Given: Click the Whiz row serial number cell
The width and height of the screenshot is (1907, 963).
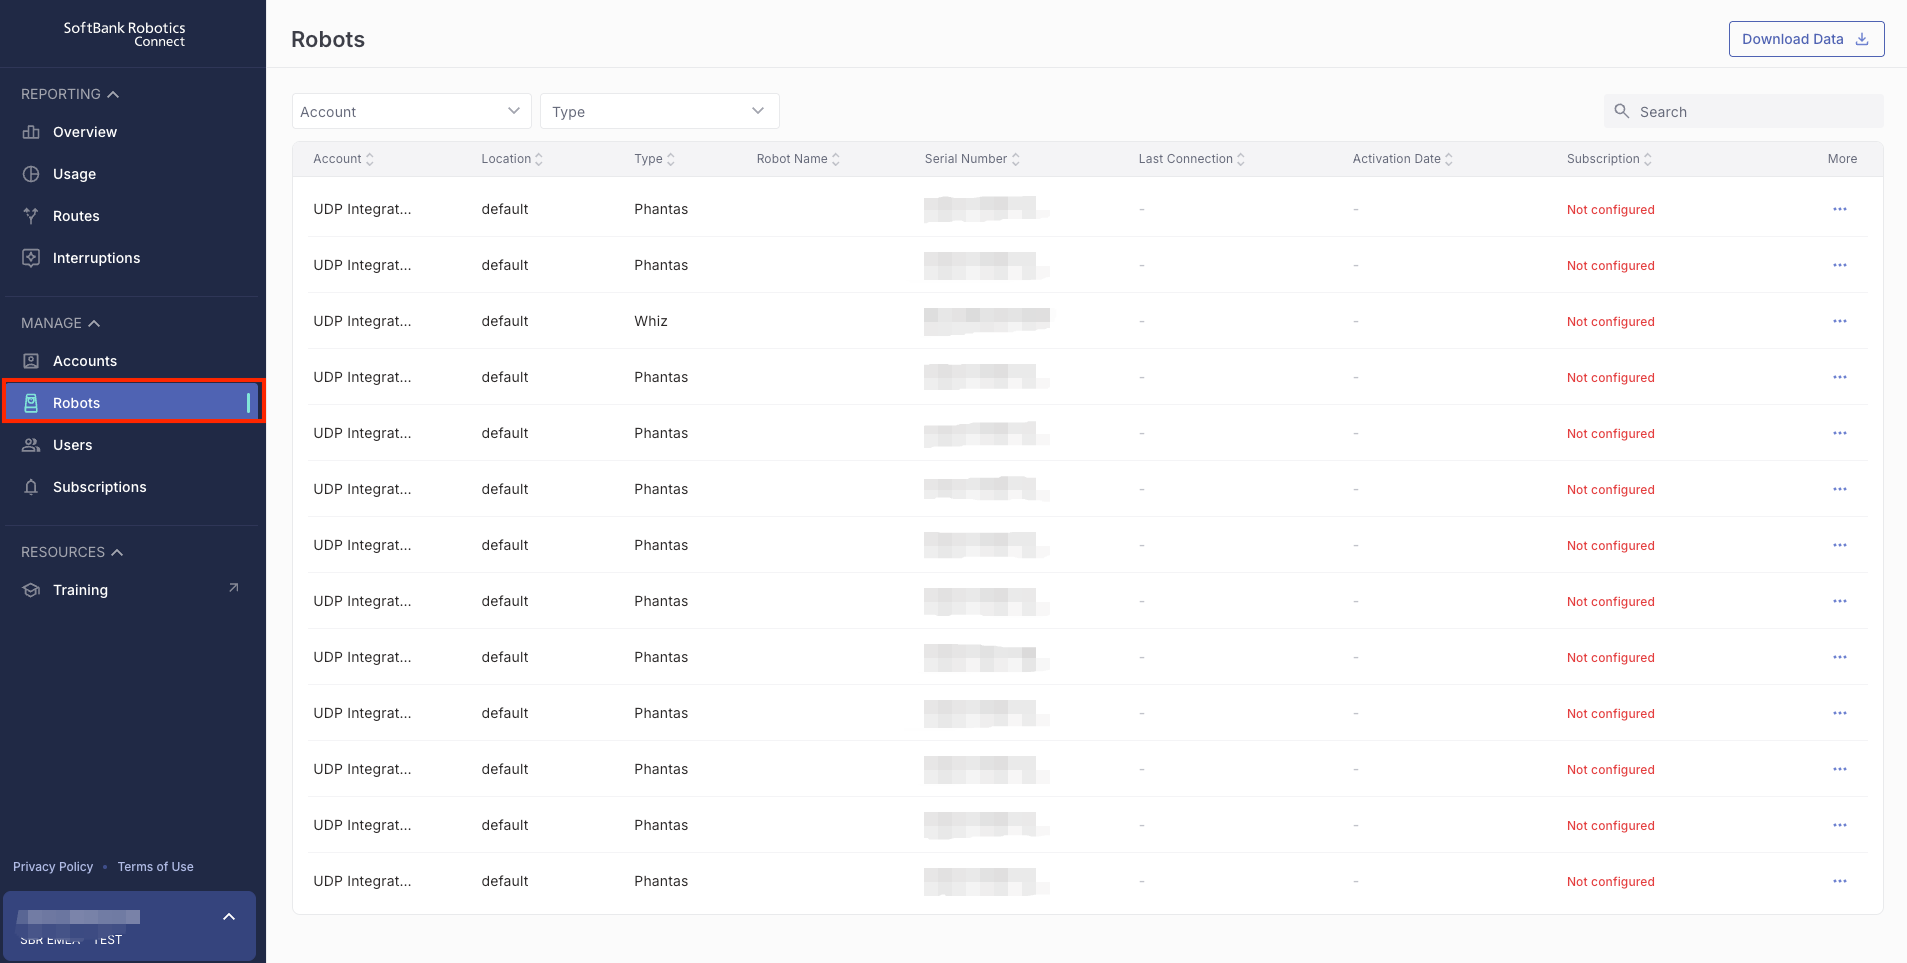Looking at the screenshot, I should (987, 321).
